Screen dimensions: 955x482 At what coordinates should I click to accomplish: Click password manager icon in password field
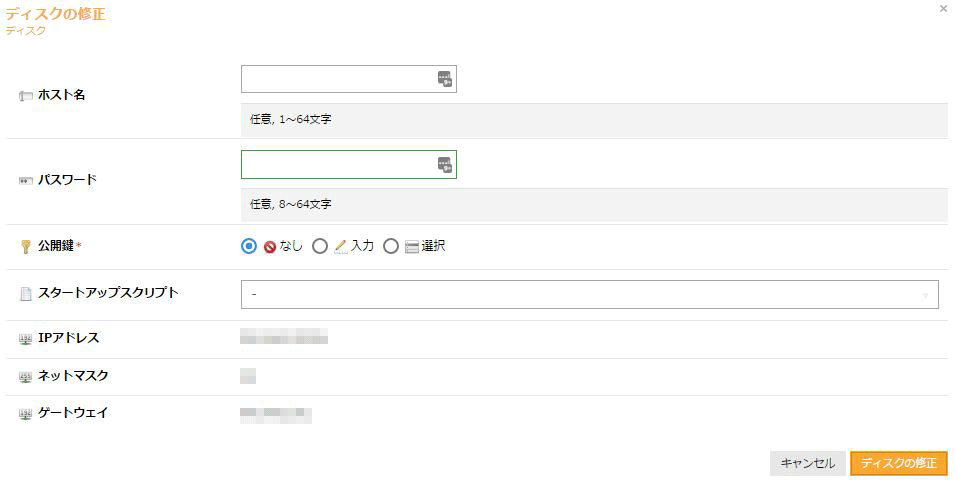pos(445,165)
